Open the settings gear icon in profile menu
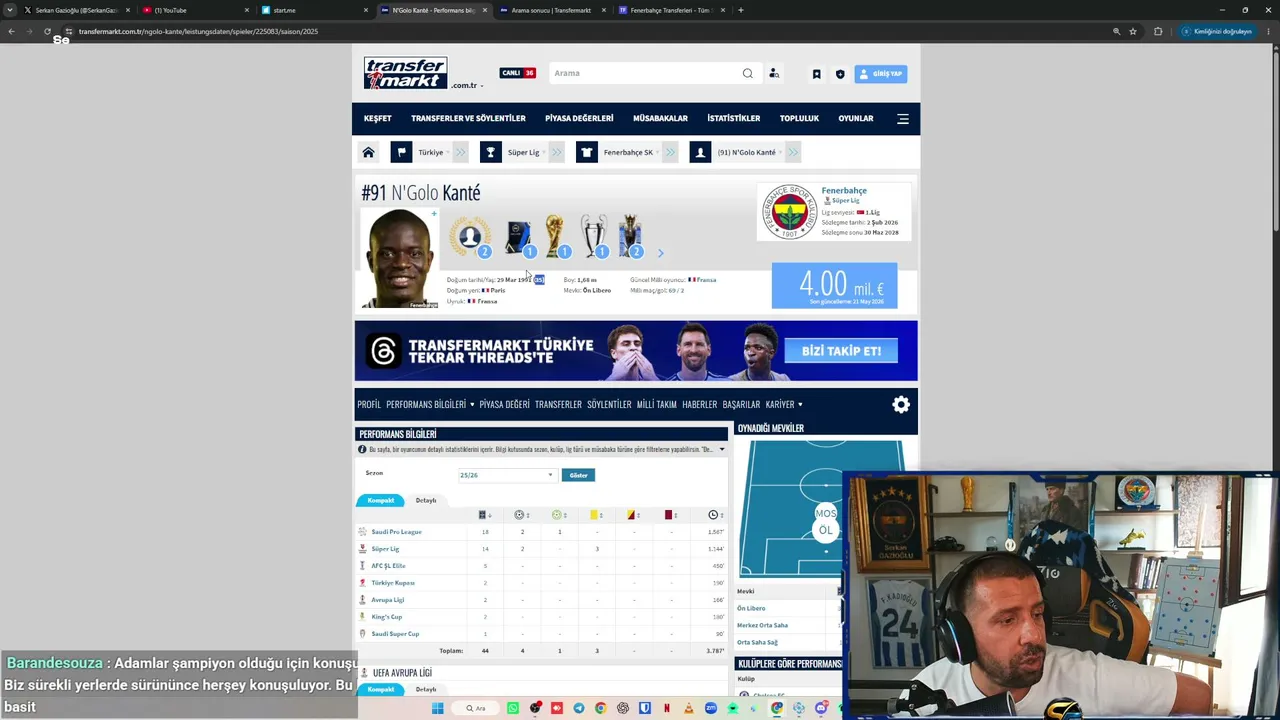The image size is (1280, 720). (901, 404)
